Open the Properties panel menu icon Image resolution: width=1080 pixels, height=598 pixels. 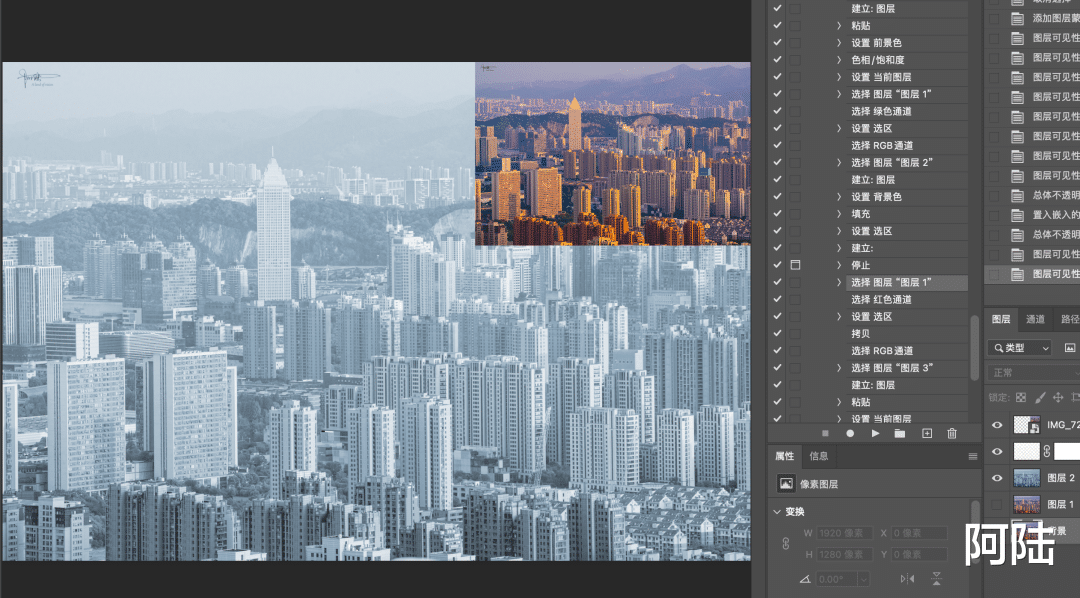pos(973,456)
